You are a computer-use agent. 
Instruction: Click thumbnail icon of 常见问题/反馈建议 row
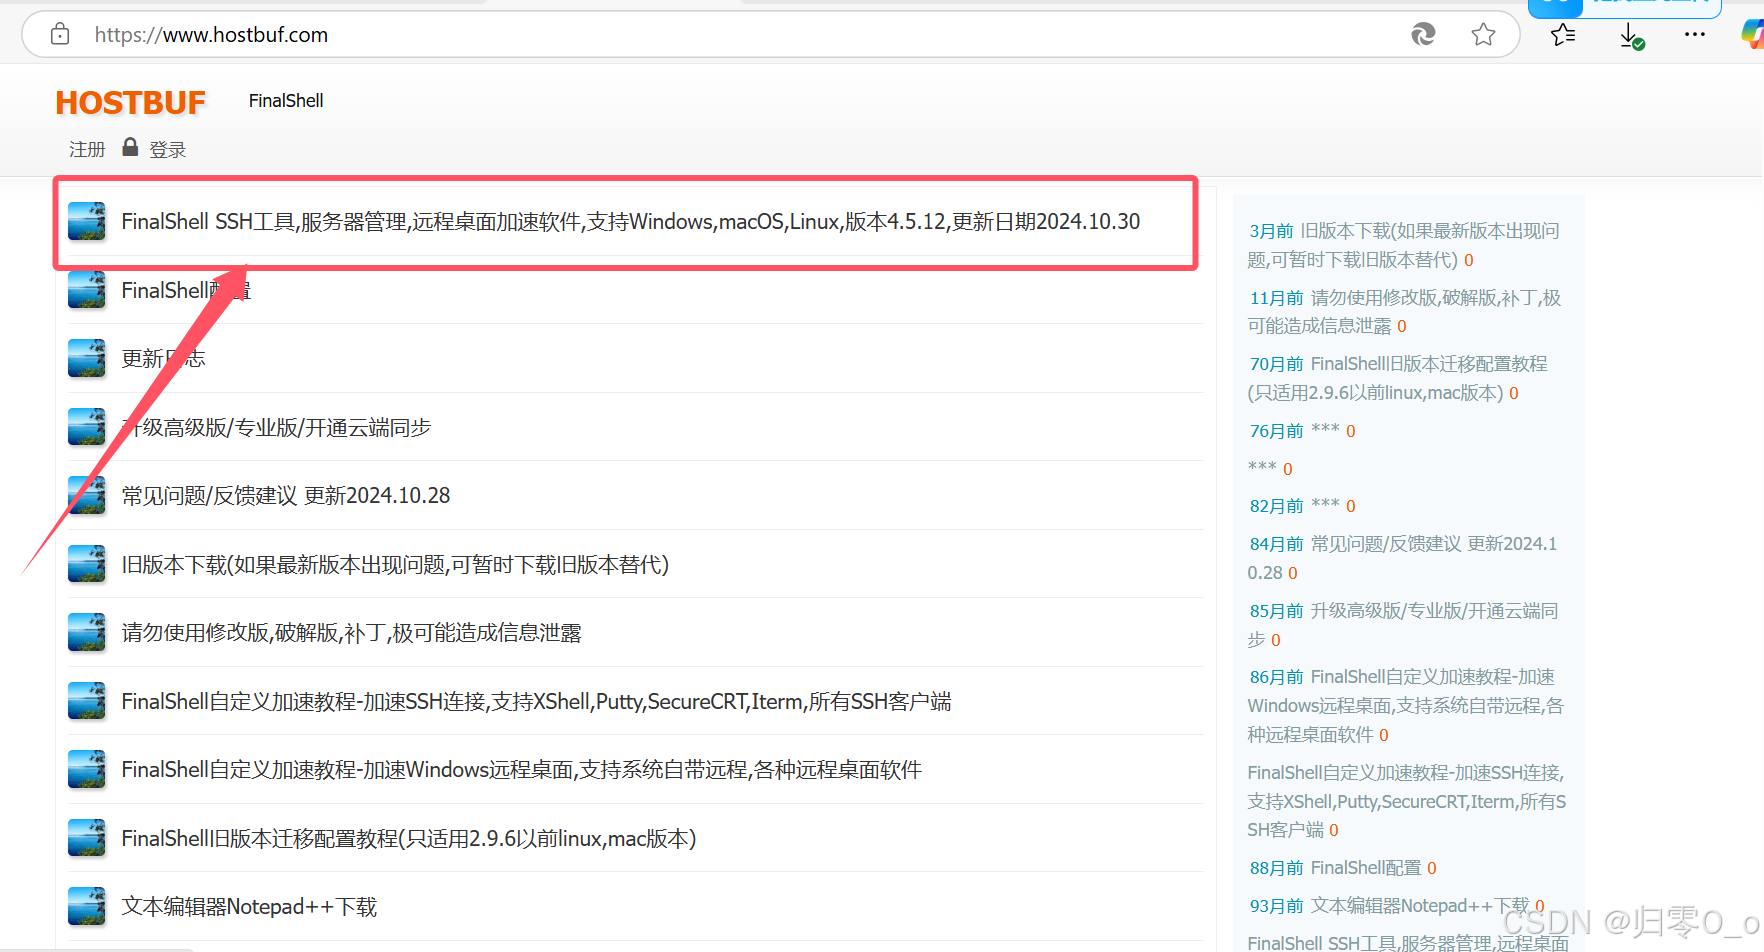(x=87, y=495)
